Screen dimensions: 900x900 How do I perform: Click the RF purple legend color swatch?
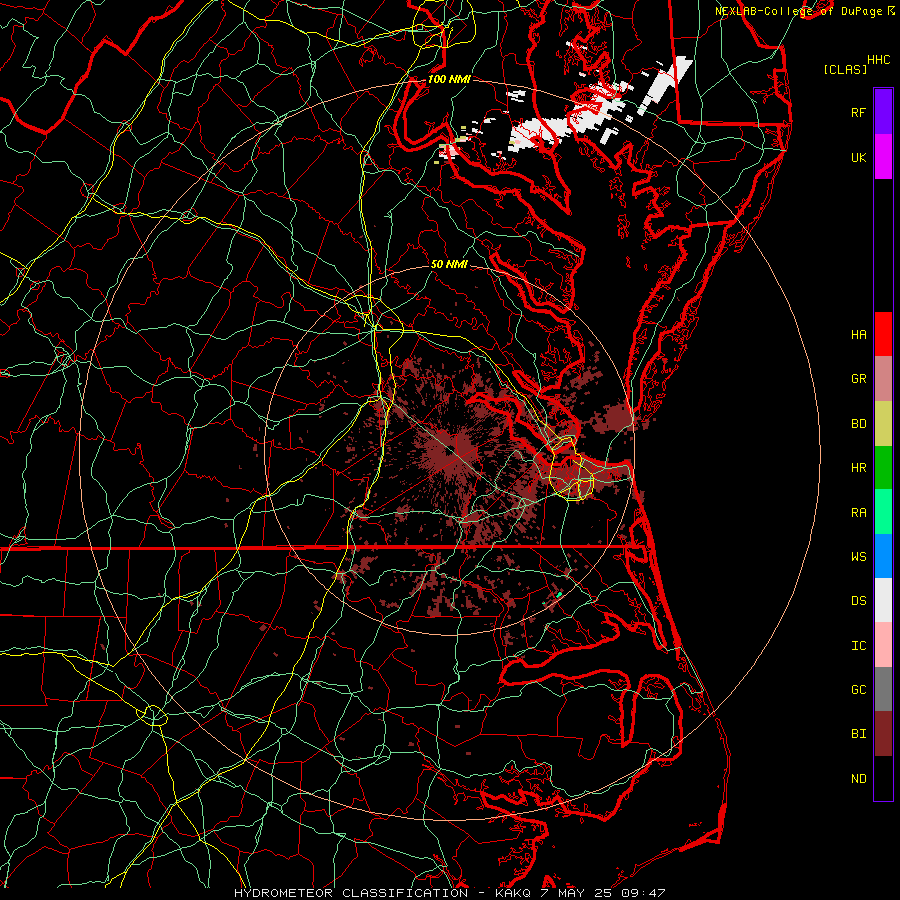click(883, 112)
